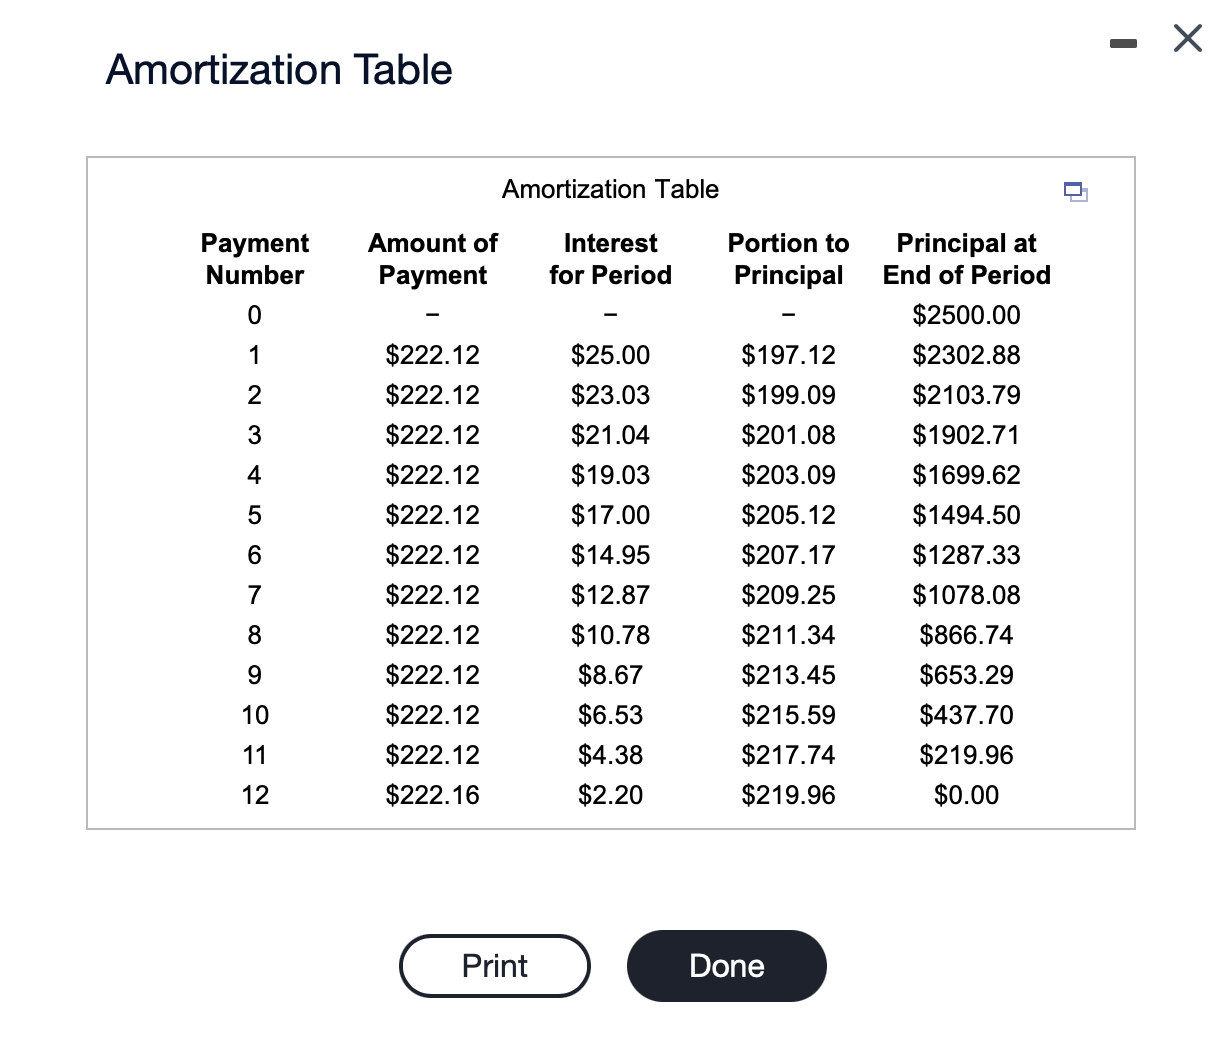Open the table in a pop-out window
Image resolution: width=1220 pixels, height=1048 pixels.
tap(1076, 192)
